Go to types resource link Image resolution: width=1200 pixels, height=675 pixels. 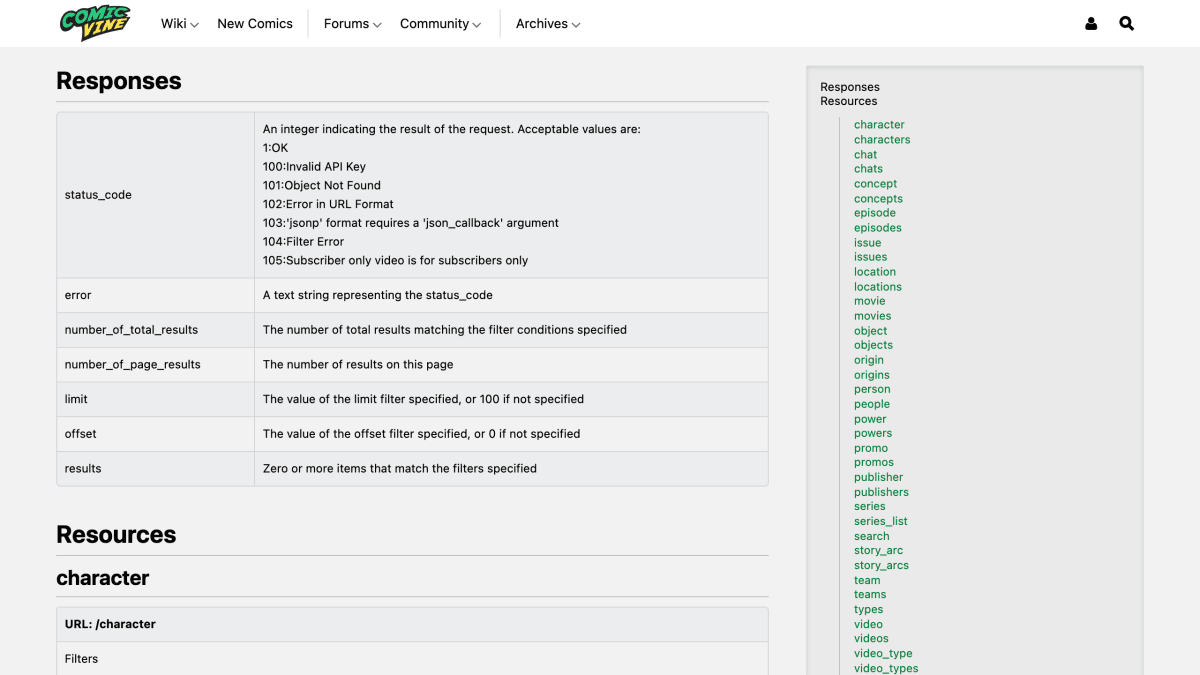868,609
